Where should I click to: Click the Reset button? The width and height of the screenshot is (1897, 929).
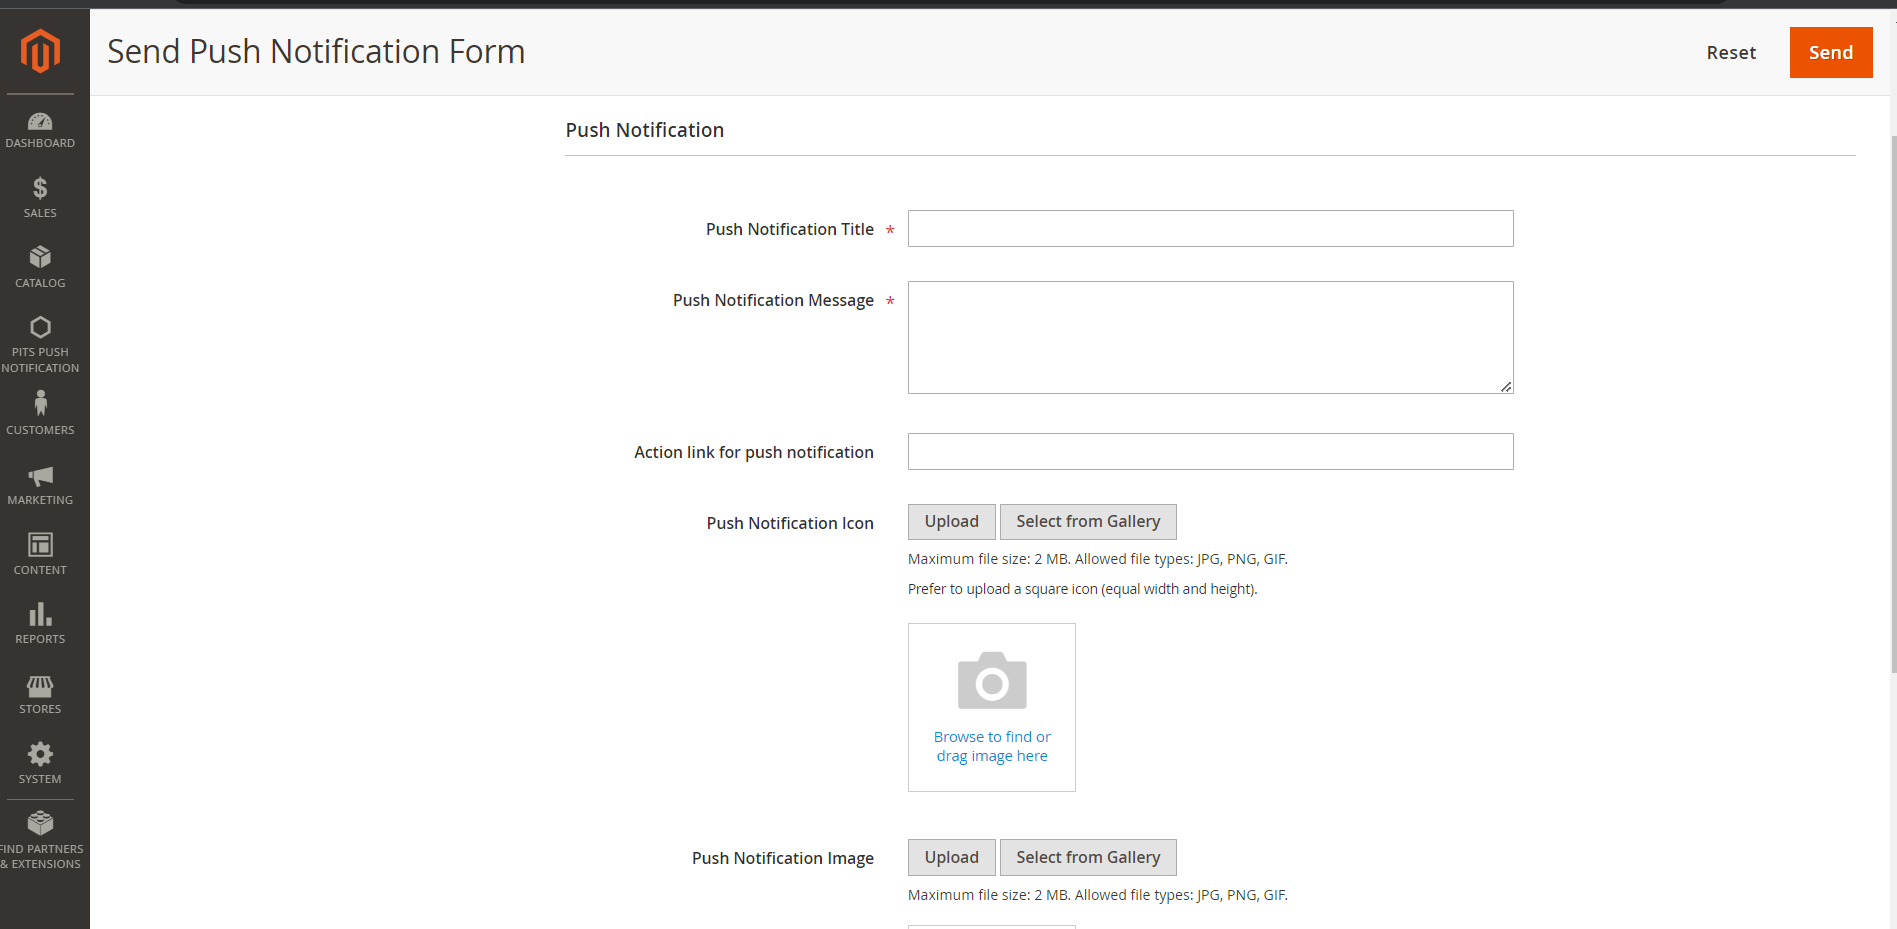pos(1730,53)
